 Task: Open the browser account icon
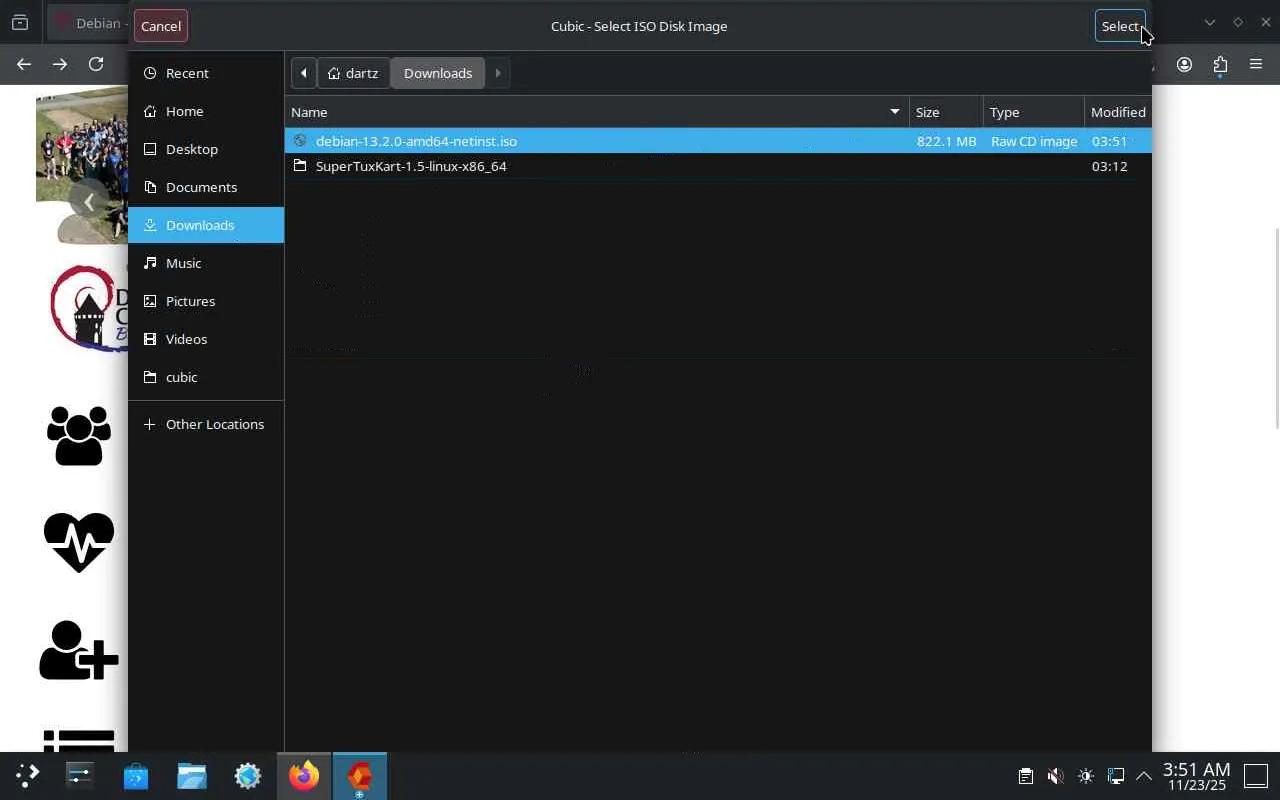1184,64
